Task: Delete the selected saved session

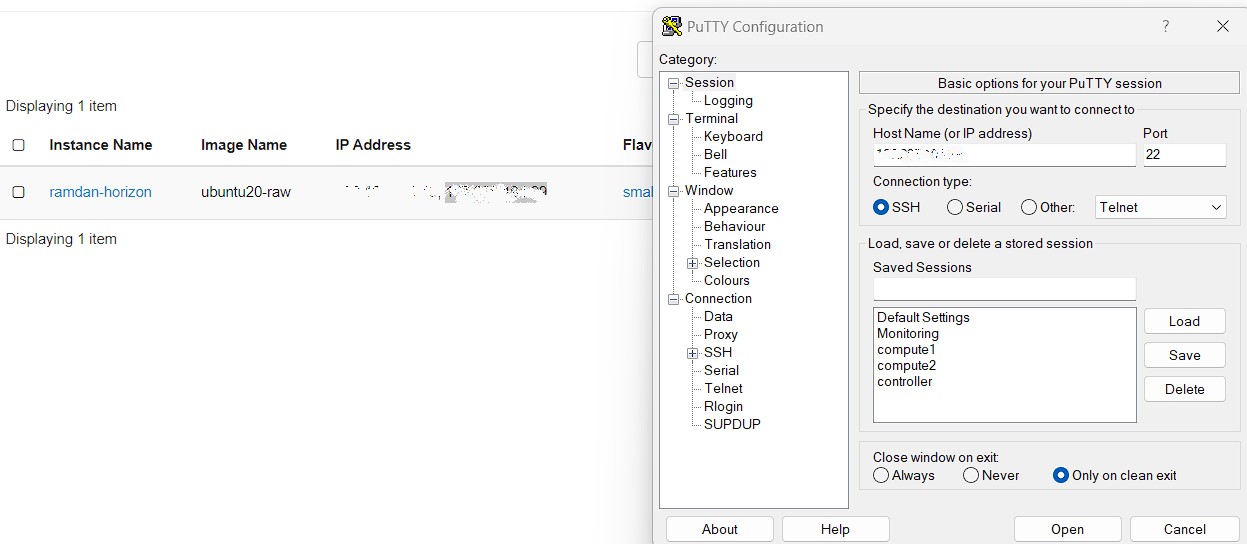Action: pyautogui.click(x=1185, y=389)
